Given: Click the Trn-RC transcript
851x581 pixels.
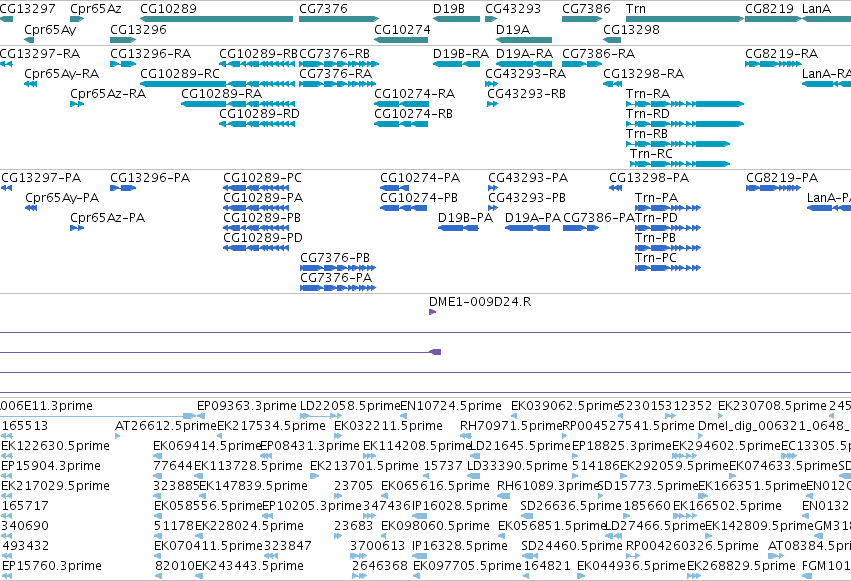Looking at the screenshot, I should click(680, 164).
